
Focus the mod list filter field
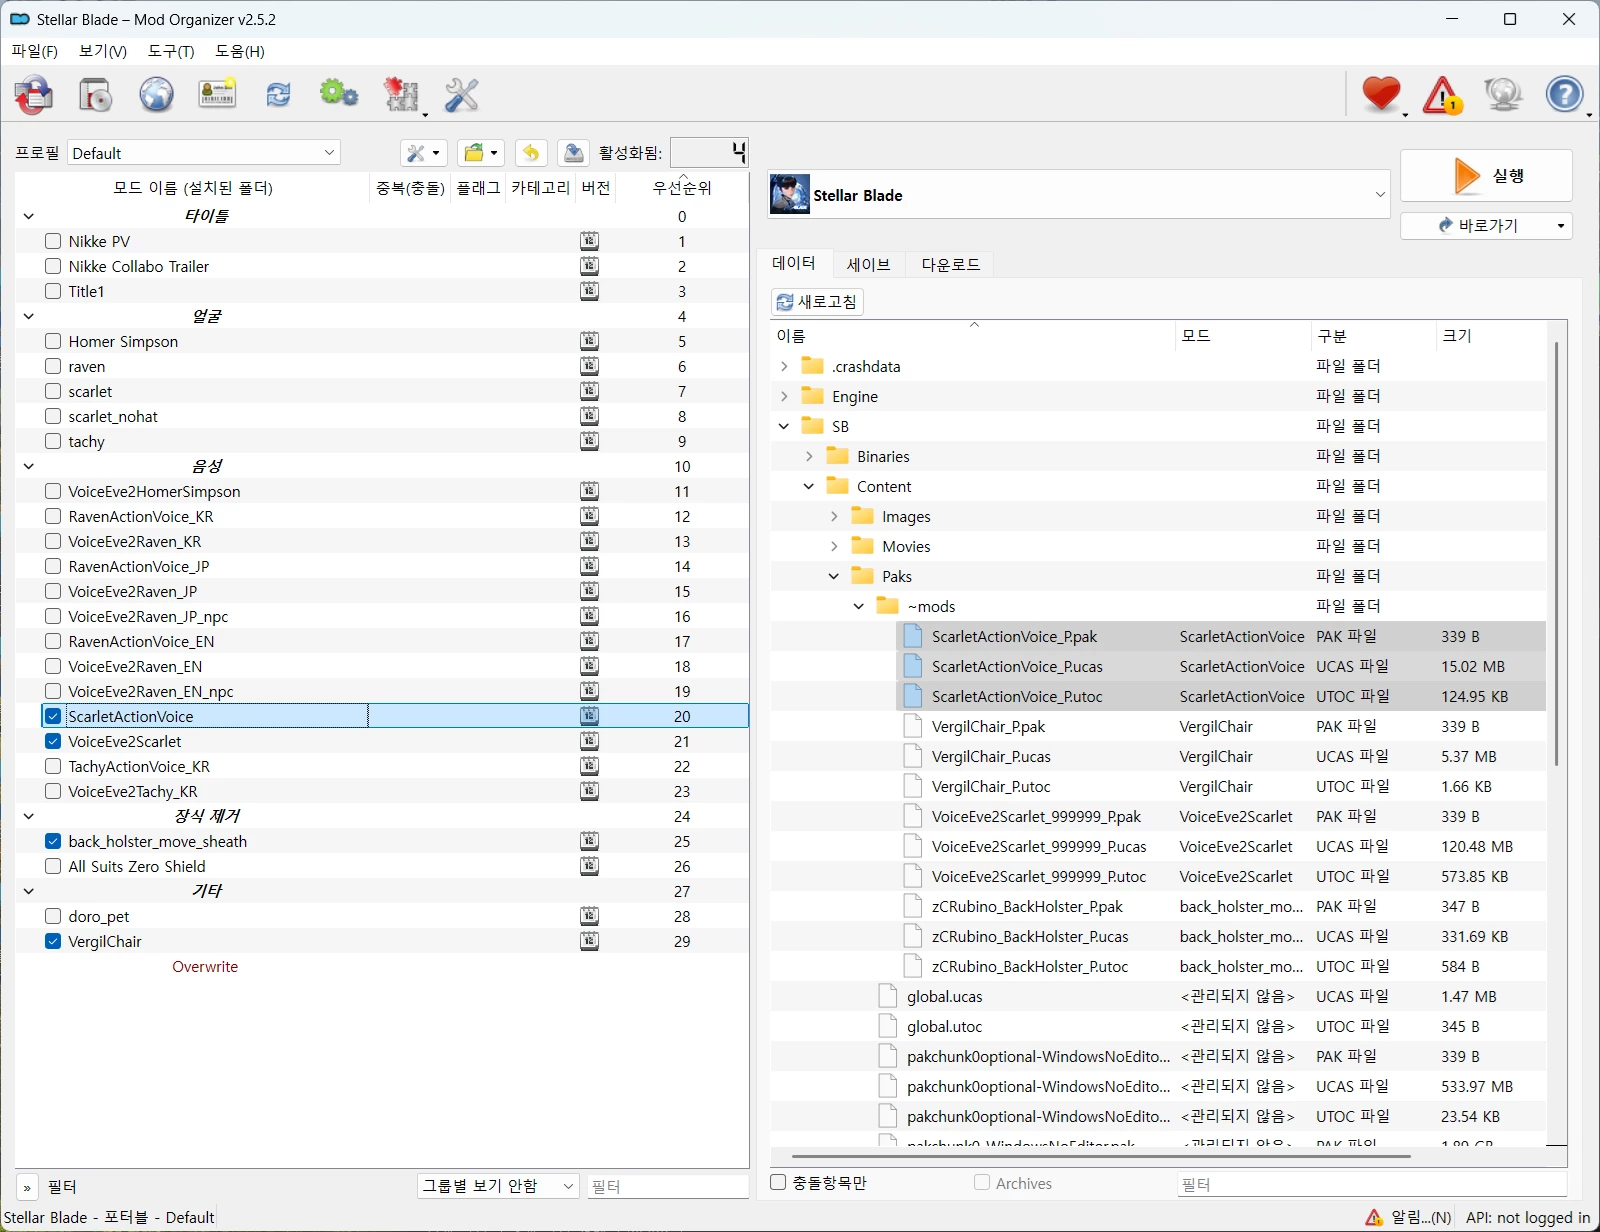pos(667,1186)
